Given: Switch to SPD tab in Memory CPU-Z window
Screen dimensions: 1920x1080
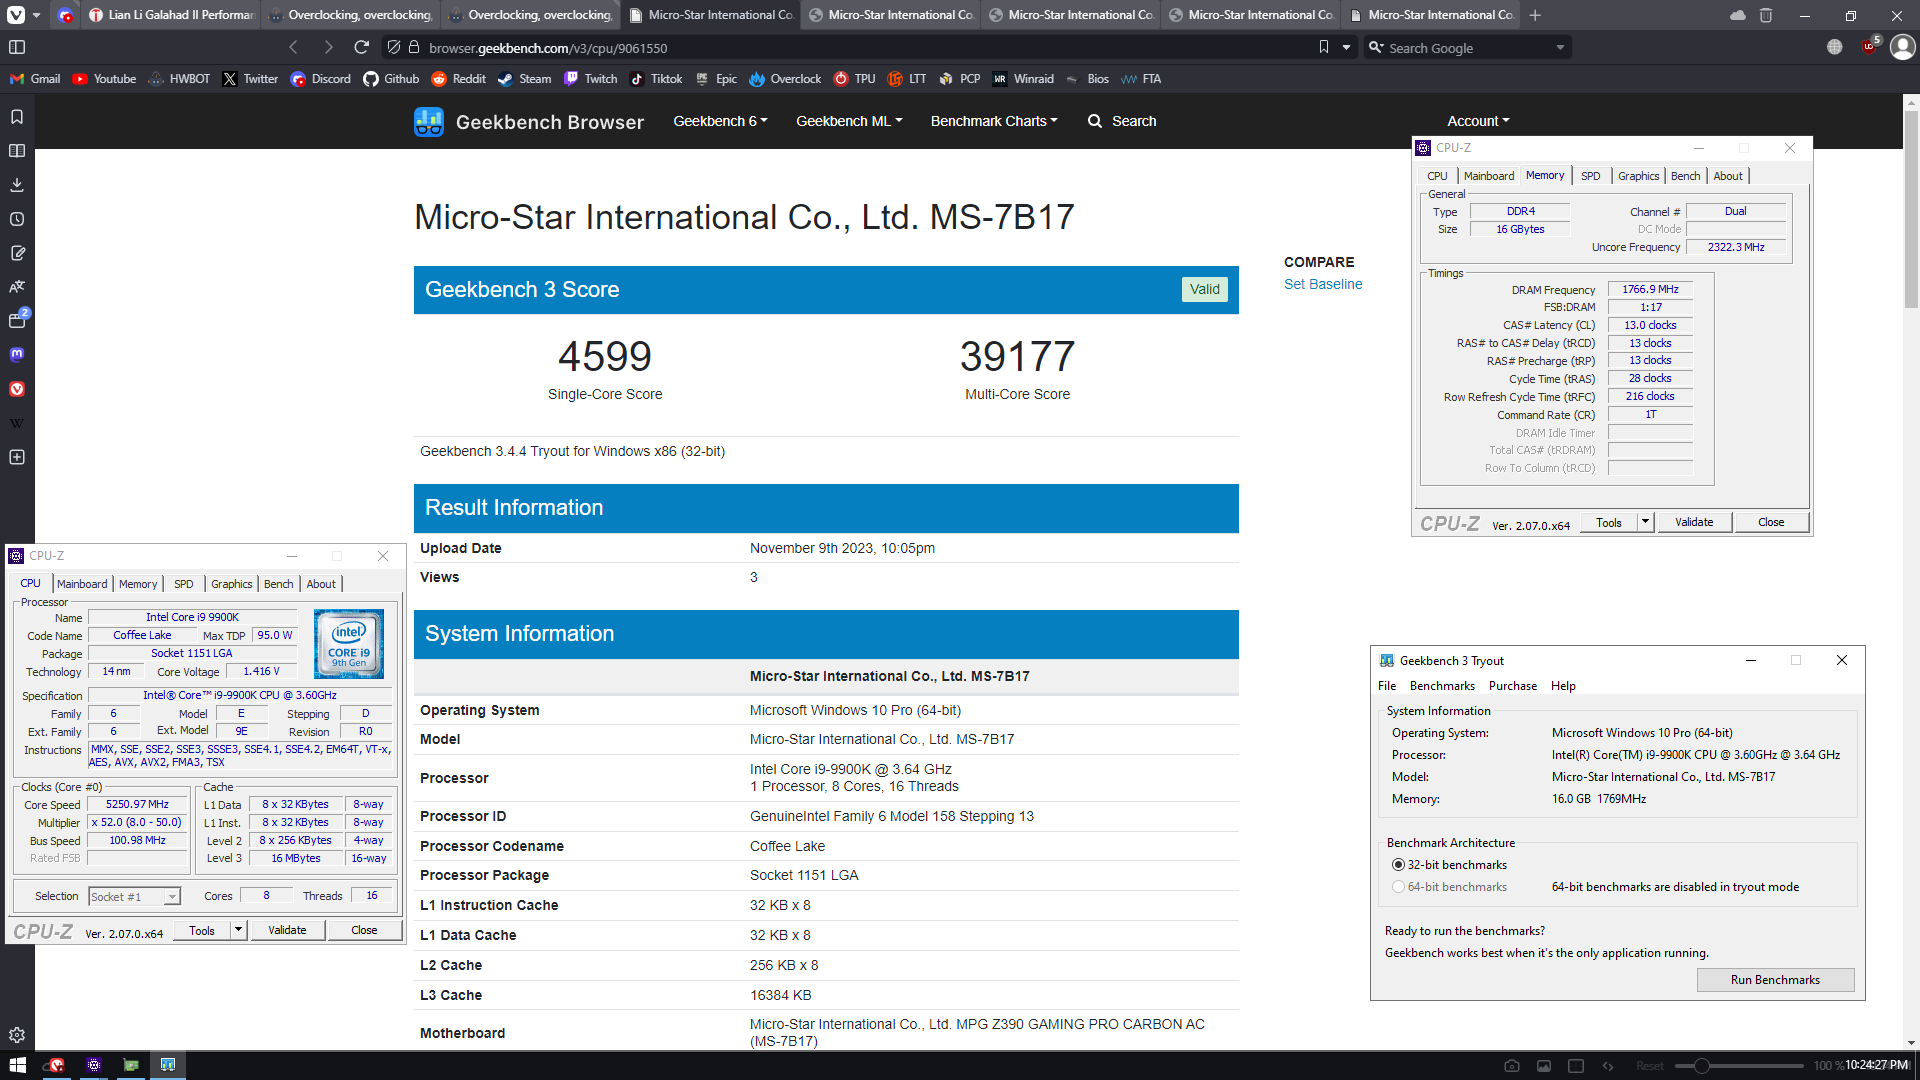Looking at the screenshot, I should [x=1590, y=176].
